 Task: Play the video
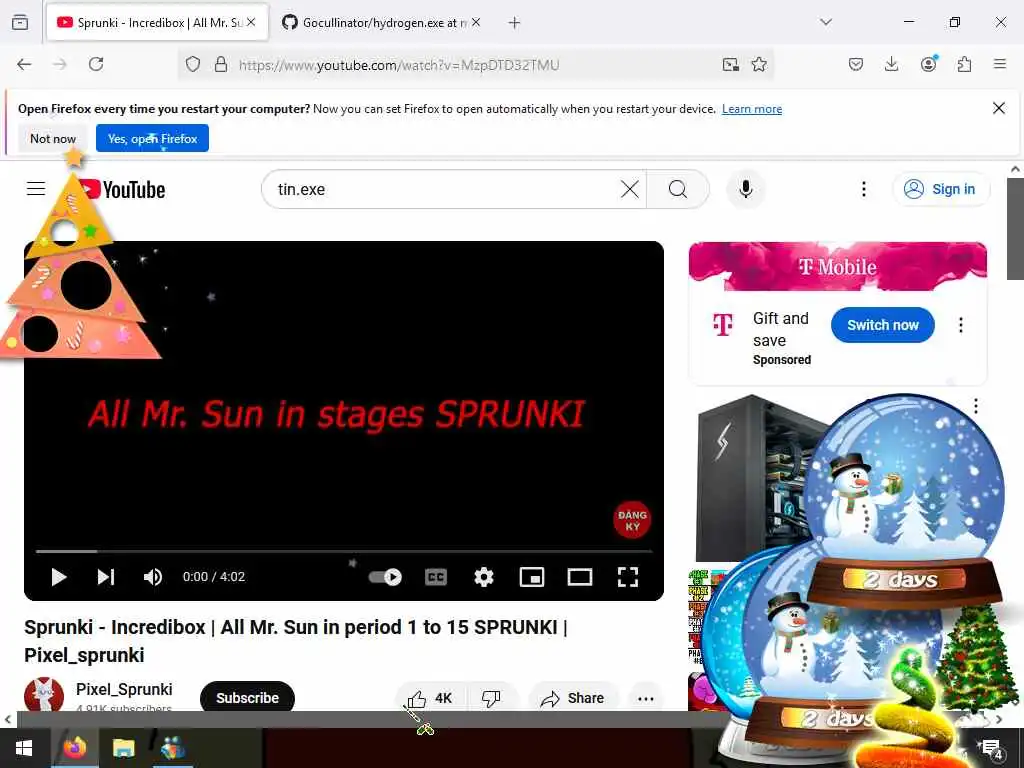[x=59, y=577]
